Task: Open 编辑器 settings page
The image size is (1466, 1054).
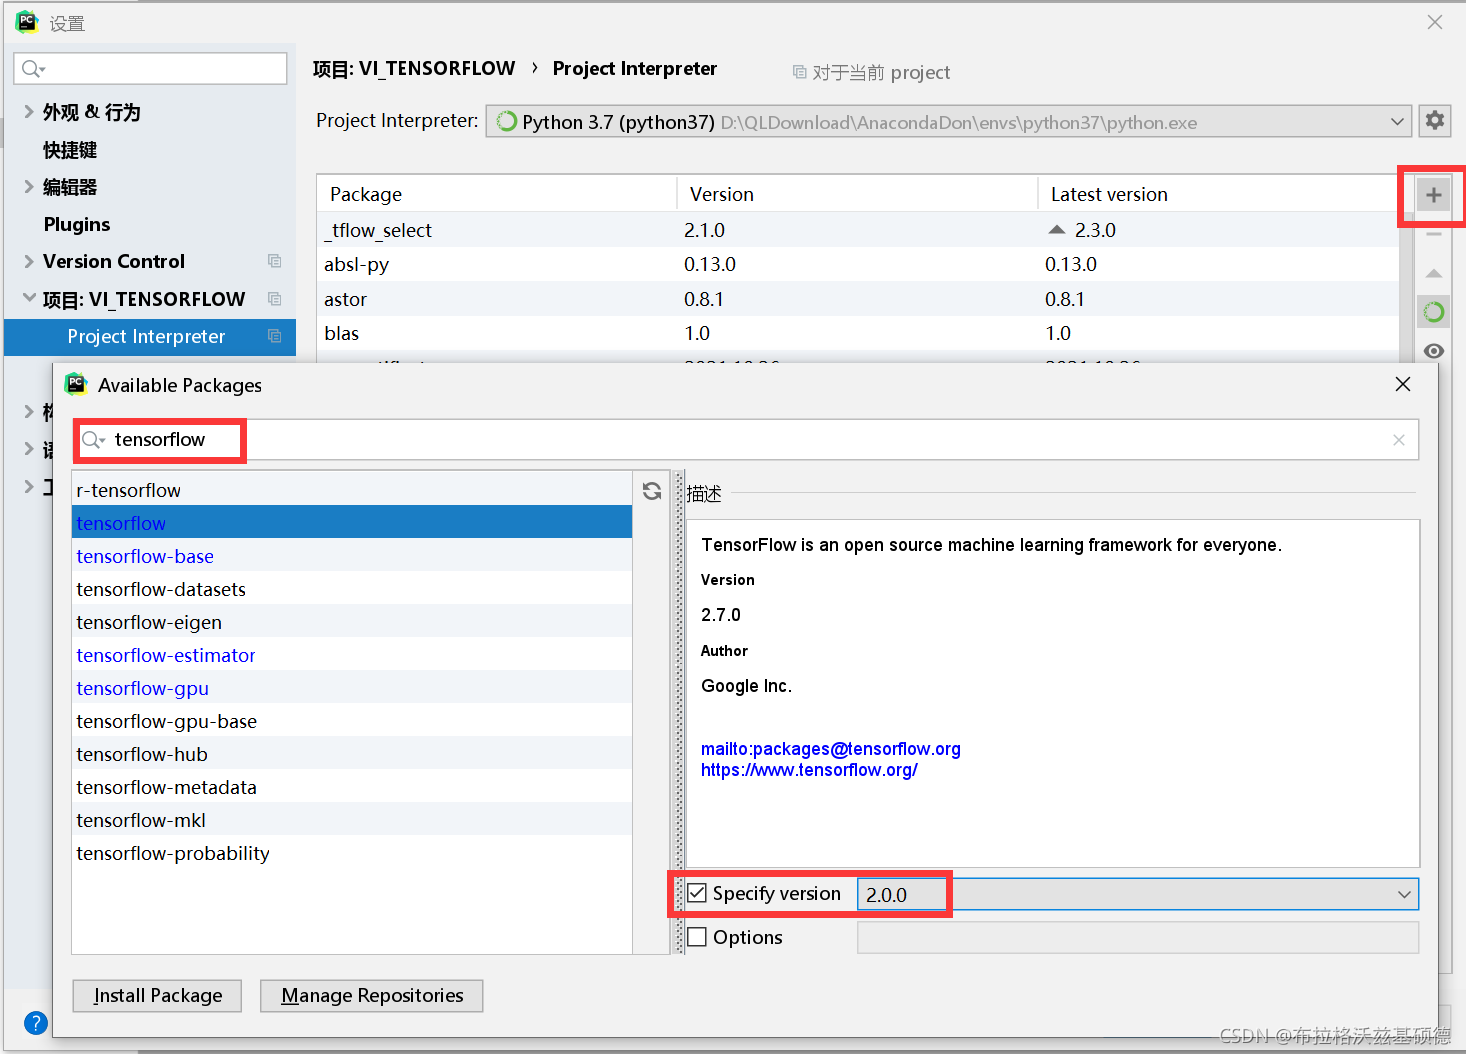Action: tap(70, 187)
